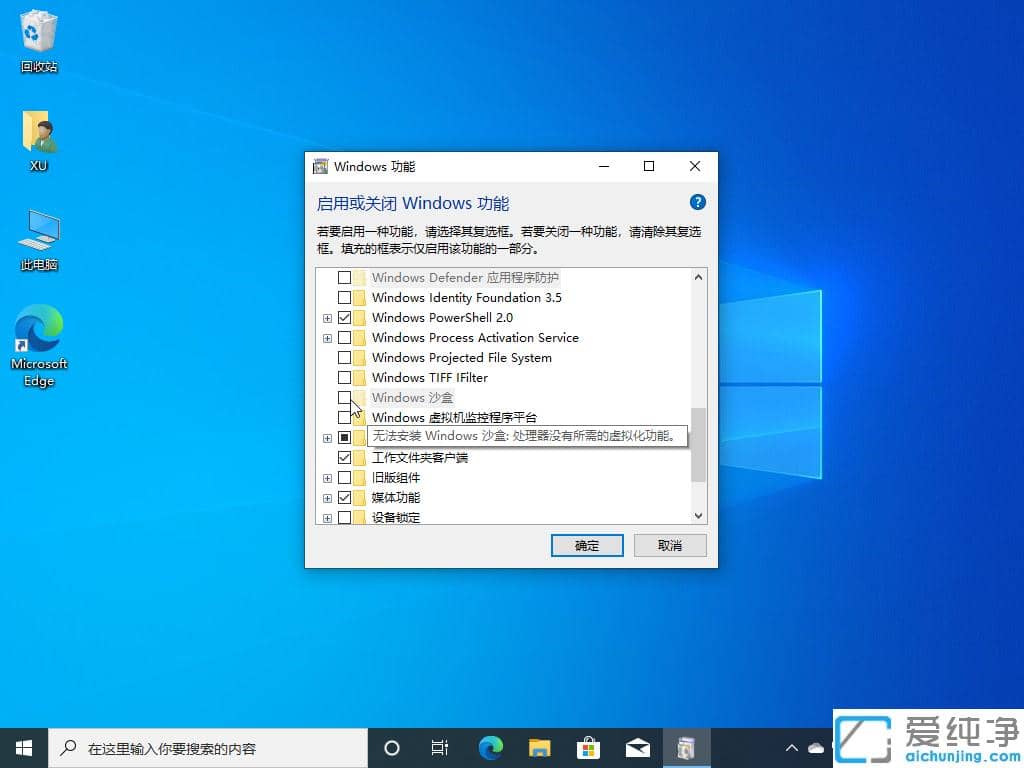Open Microsoft Edge from the taskbar

[489, 747]
